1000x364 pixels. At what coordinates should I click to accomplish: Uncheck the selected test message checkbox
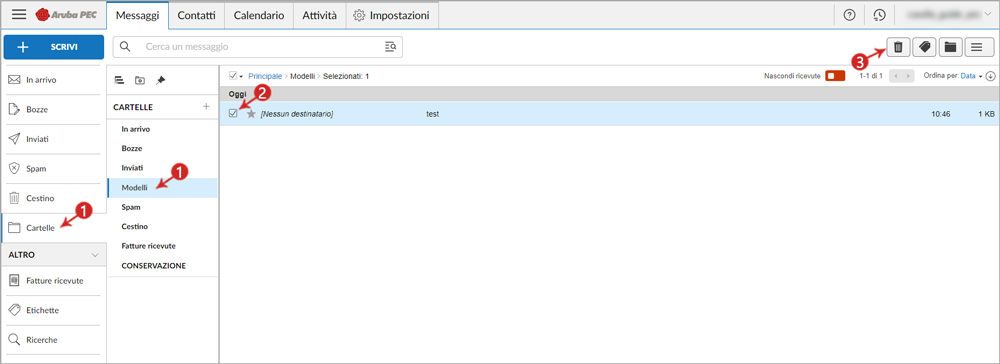tap(233, 113)
